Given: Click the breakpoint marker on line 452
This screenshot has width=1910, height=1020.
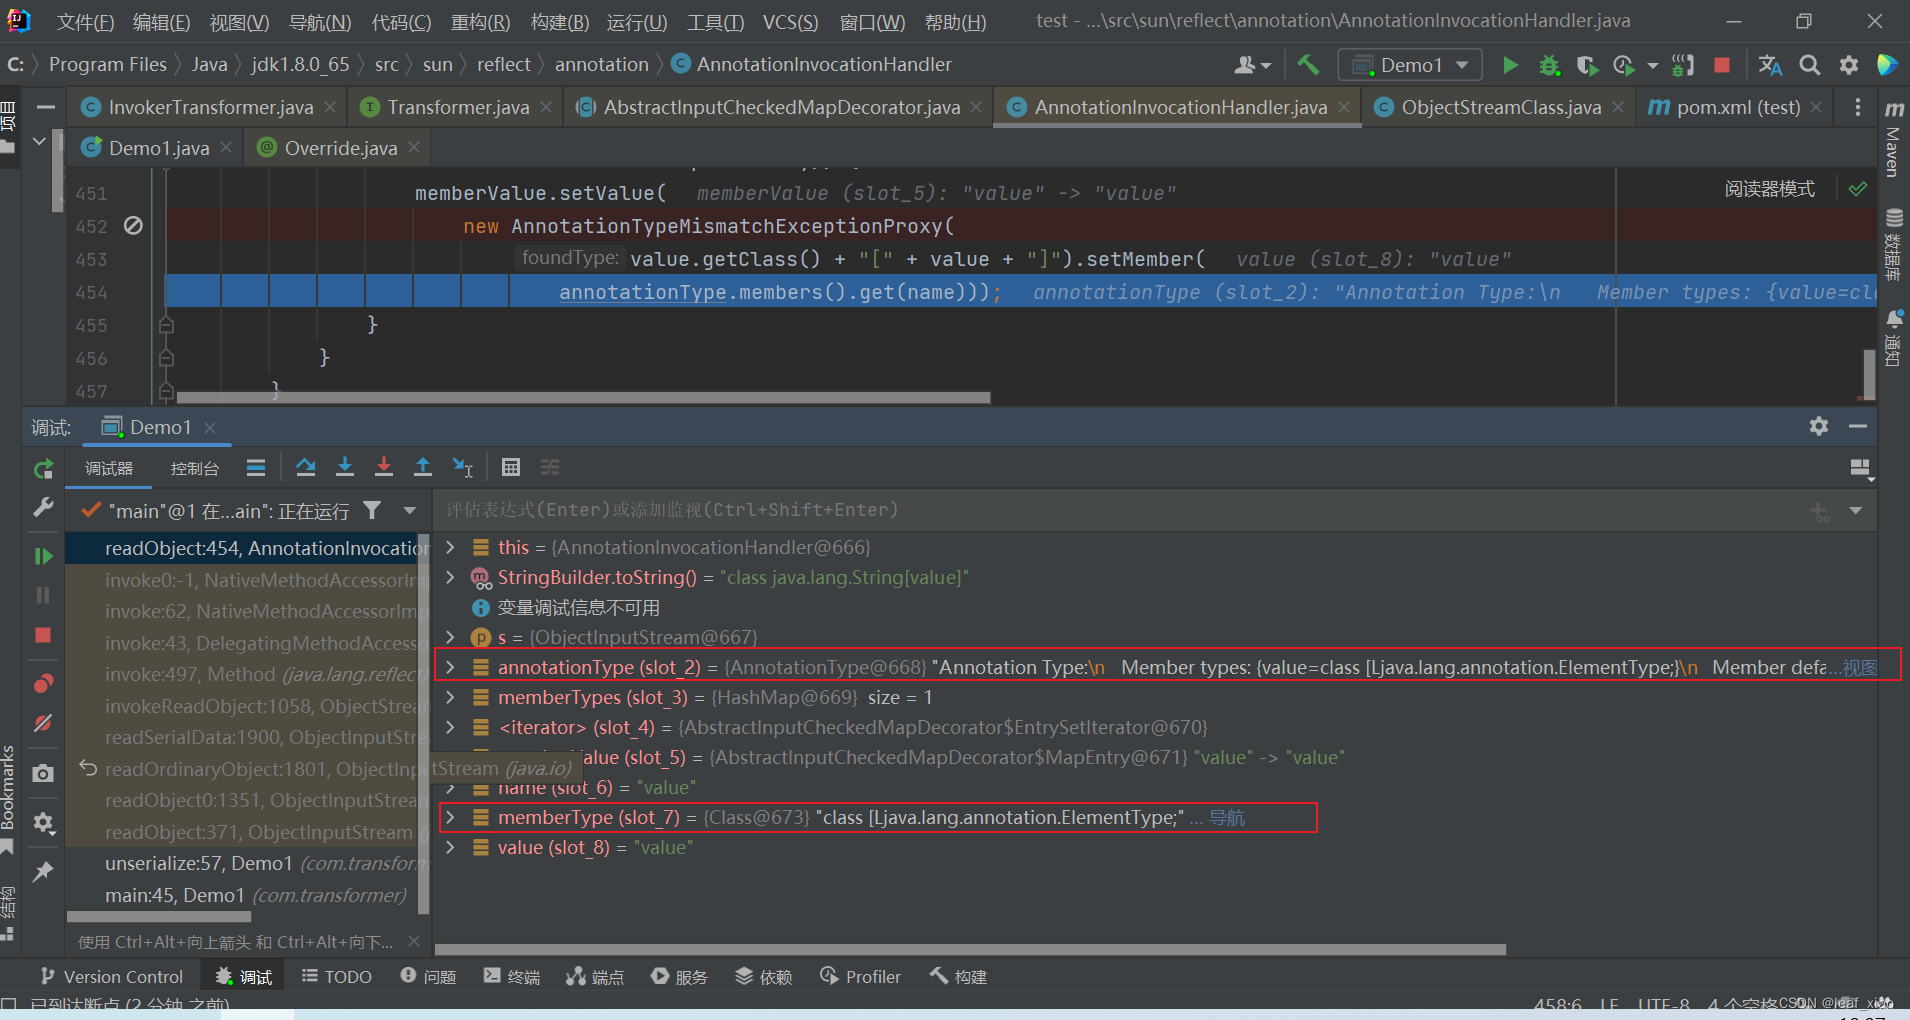Looking at the screenshot, I should point(133,226).
